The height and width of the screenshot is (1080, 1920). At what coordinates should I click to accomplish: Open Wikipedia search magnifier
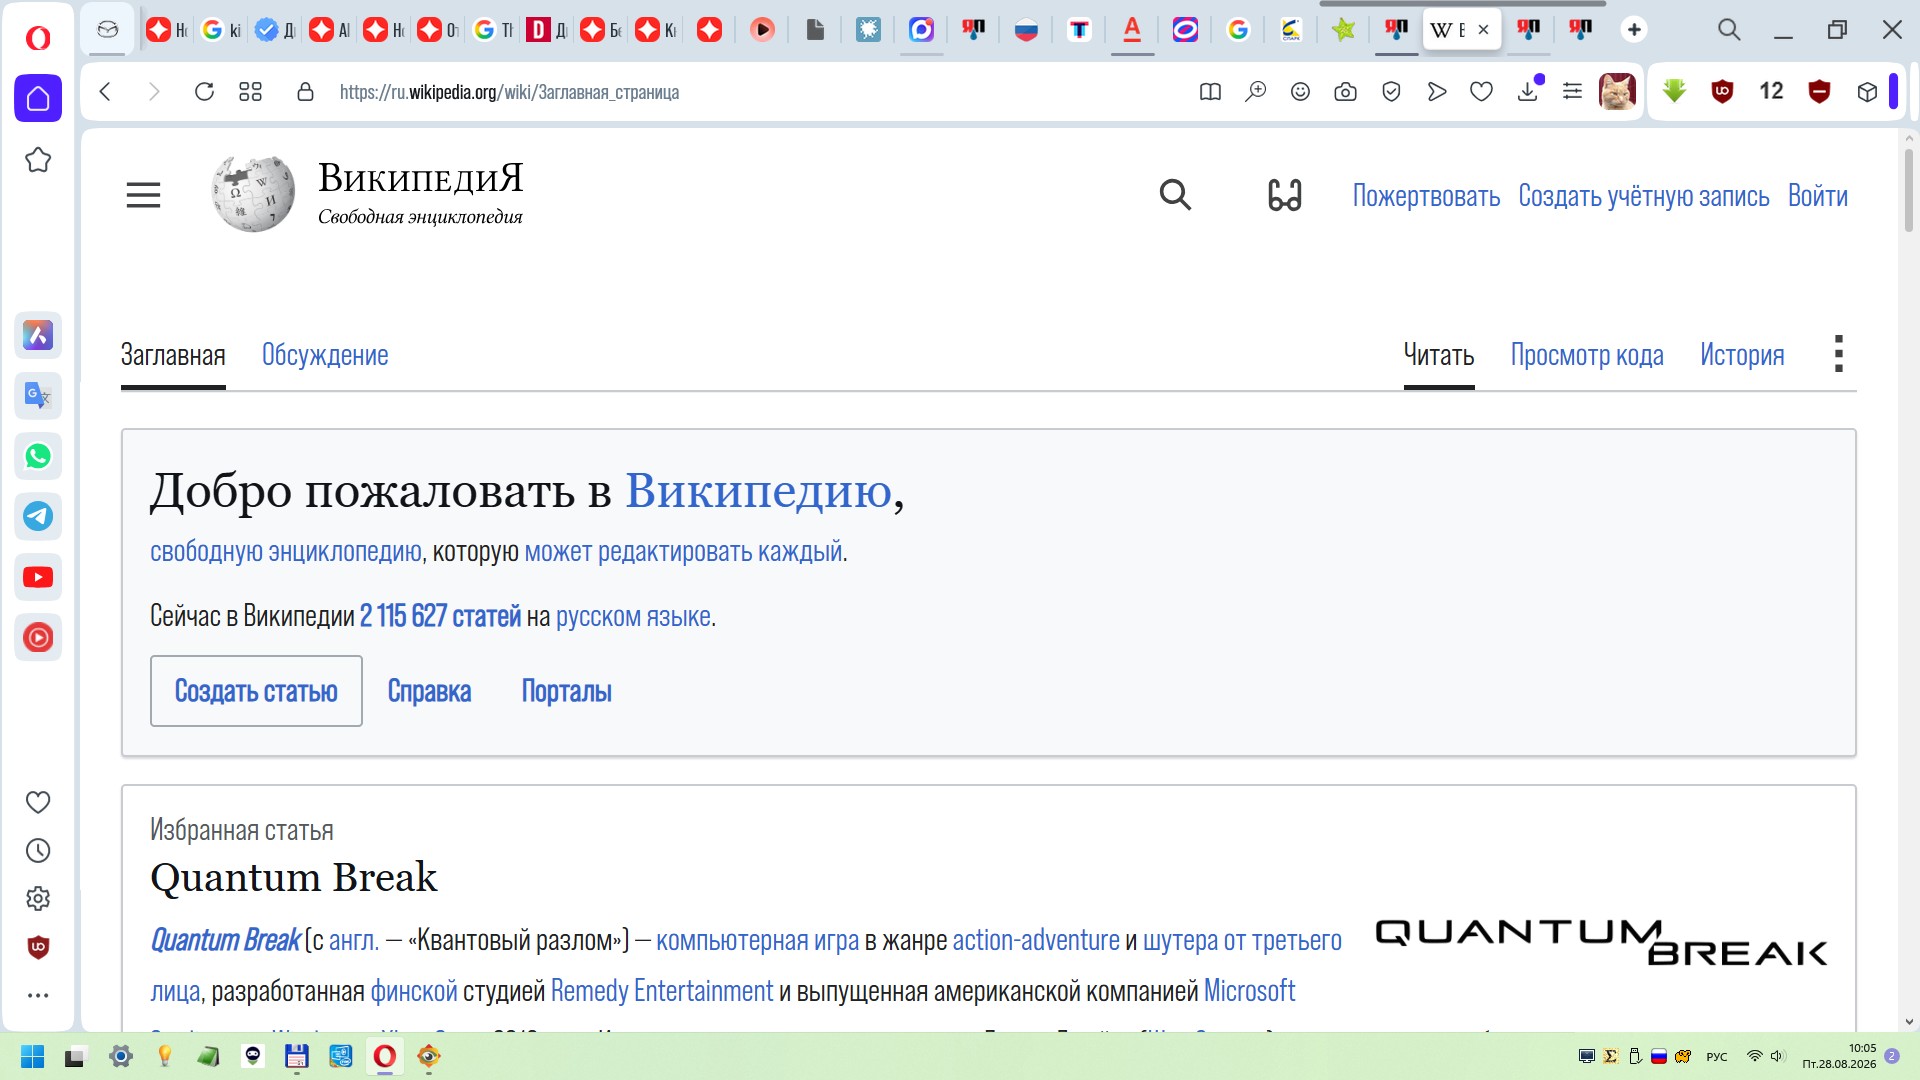(1175, 195)
